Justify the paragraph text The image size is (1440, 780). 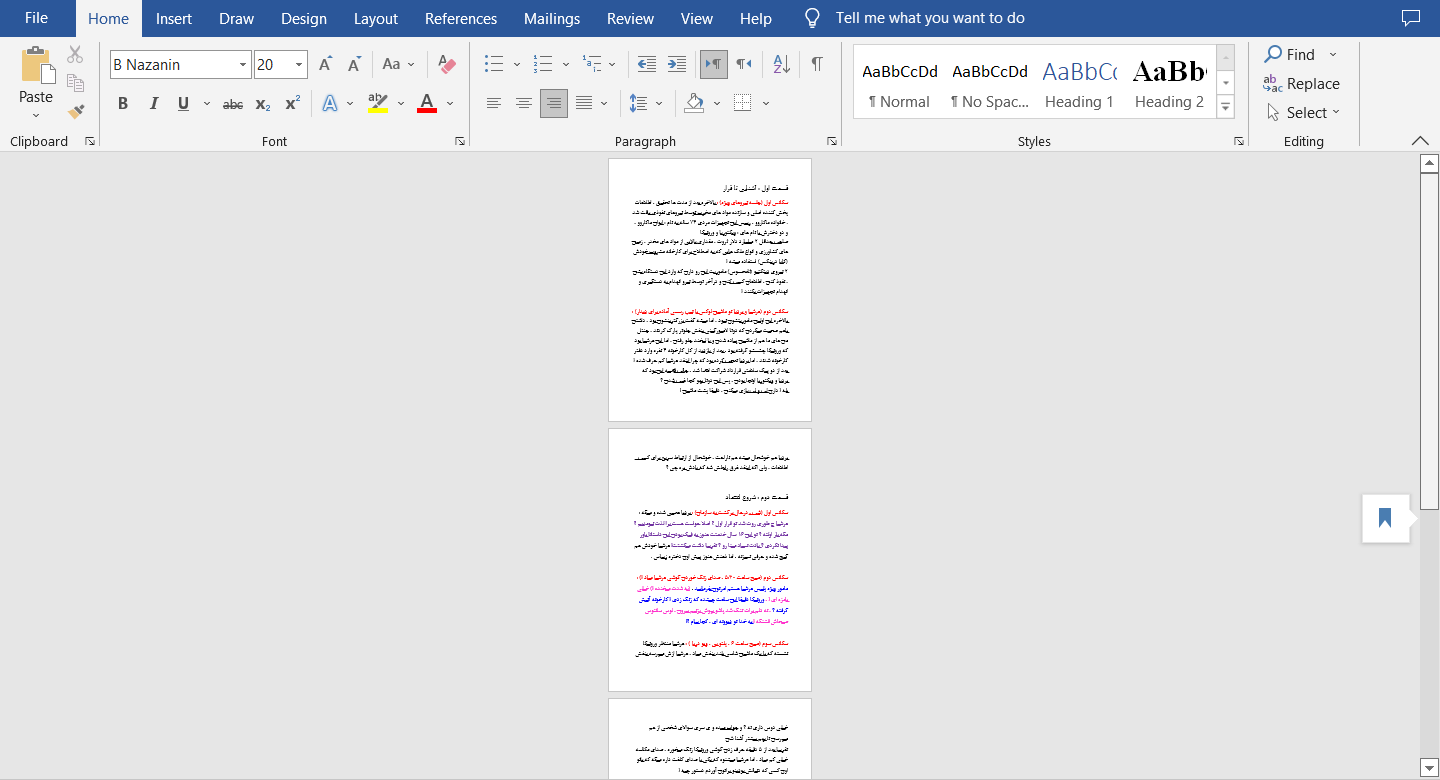click(584, 103)
